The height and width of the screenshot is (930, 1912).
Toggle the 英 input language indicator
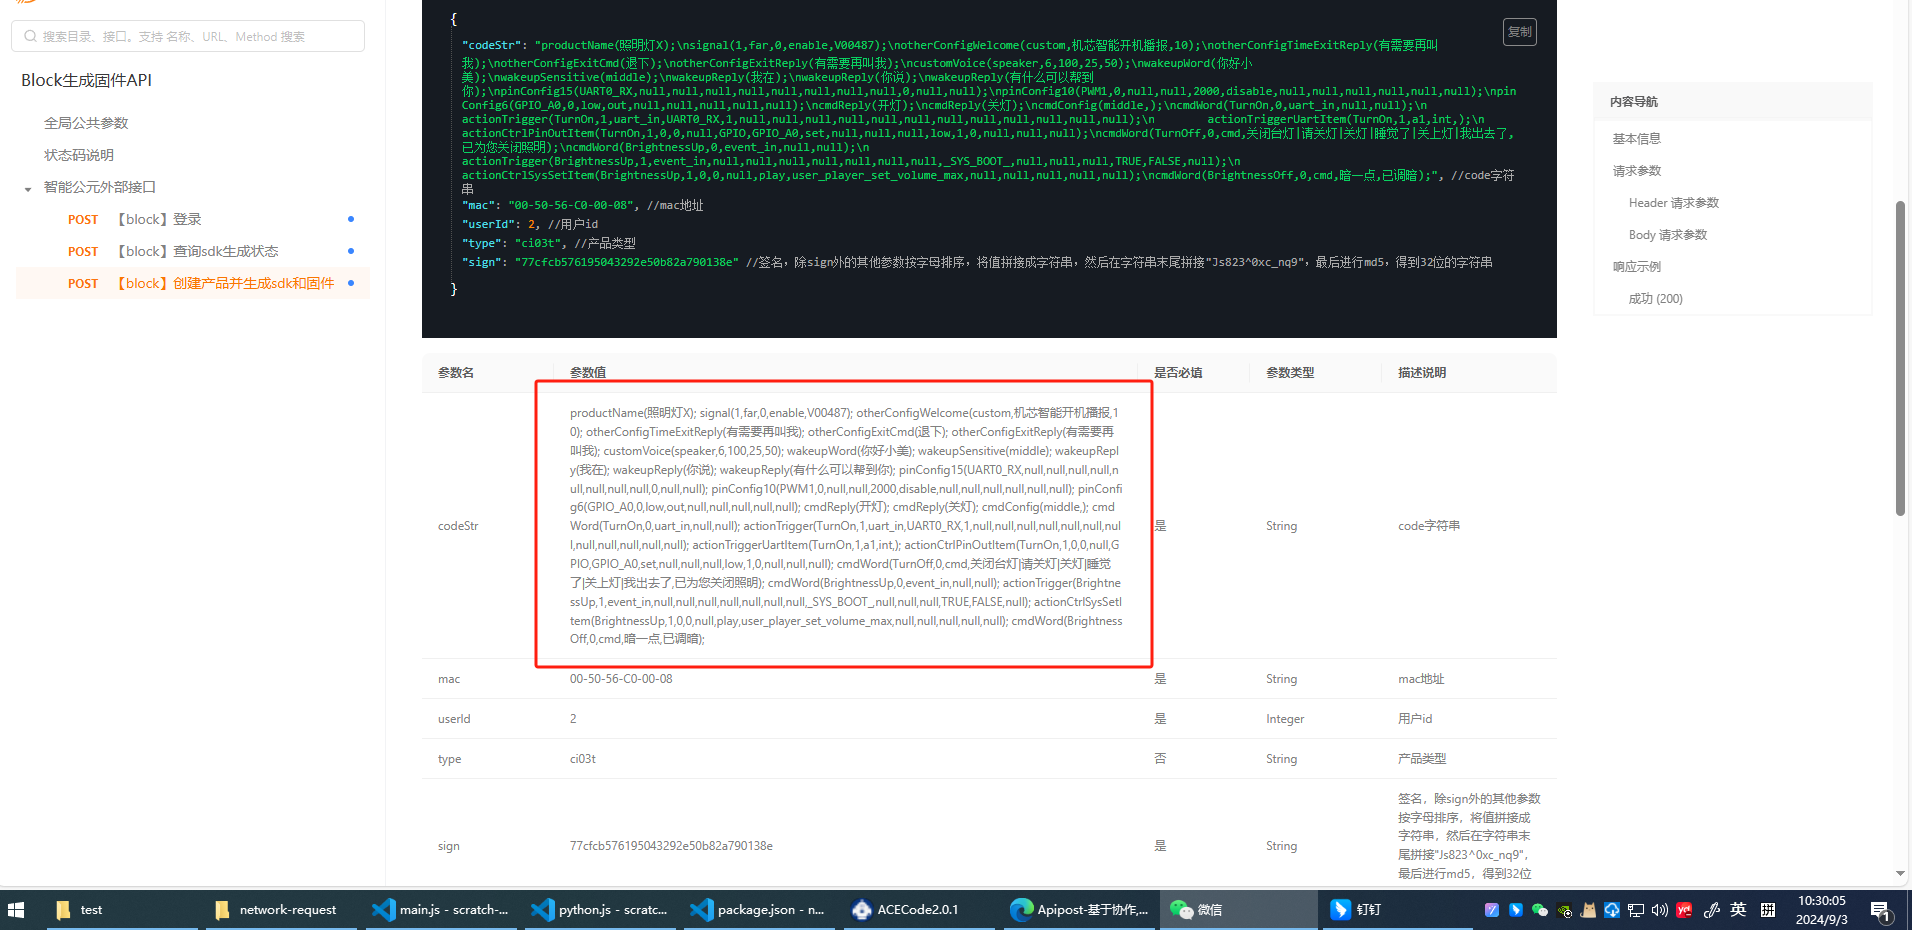point(1738,910)
